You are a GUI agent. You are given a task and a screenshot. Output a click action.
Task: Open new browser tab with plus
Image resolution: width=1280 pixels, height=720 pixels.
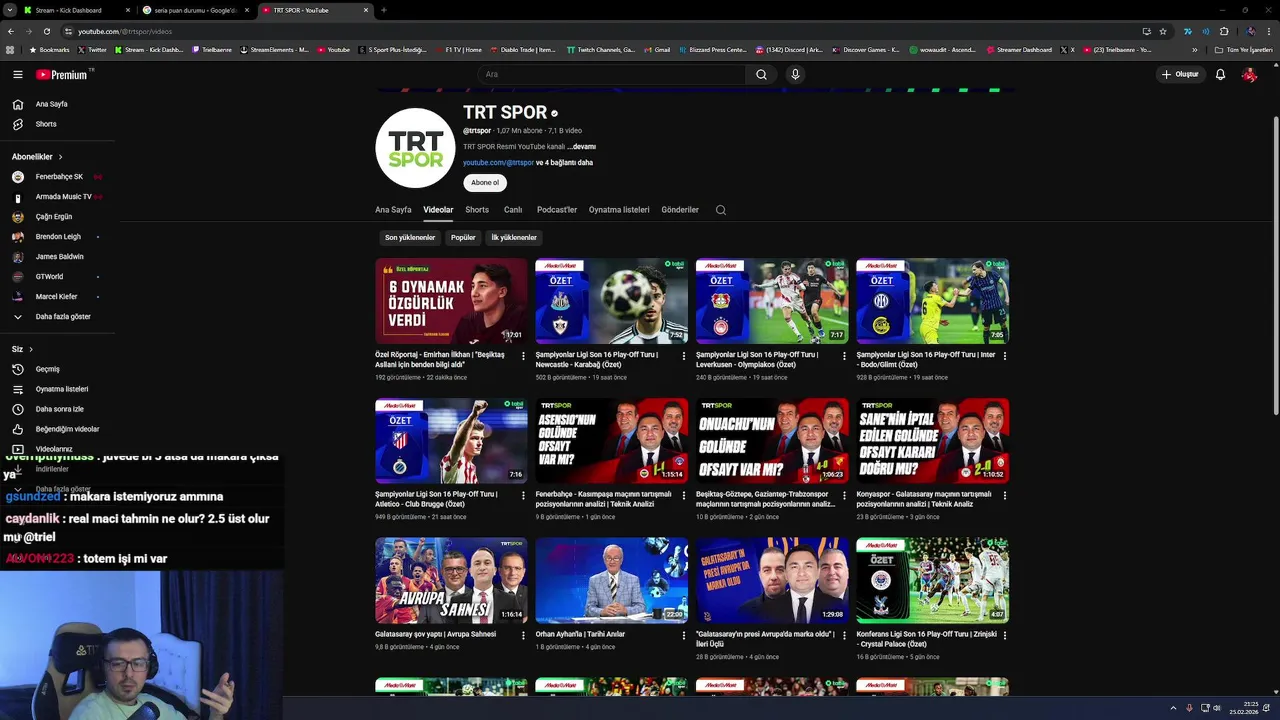coord(383,10)
